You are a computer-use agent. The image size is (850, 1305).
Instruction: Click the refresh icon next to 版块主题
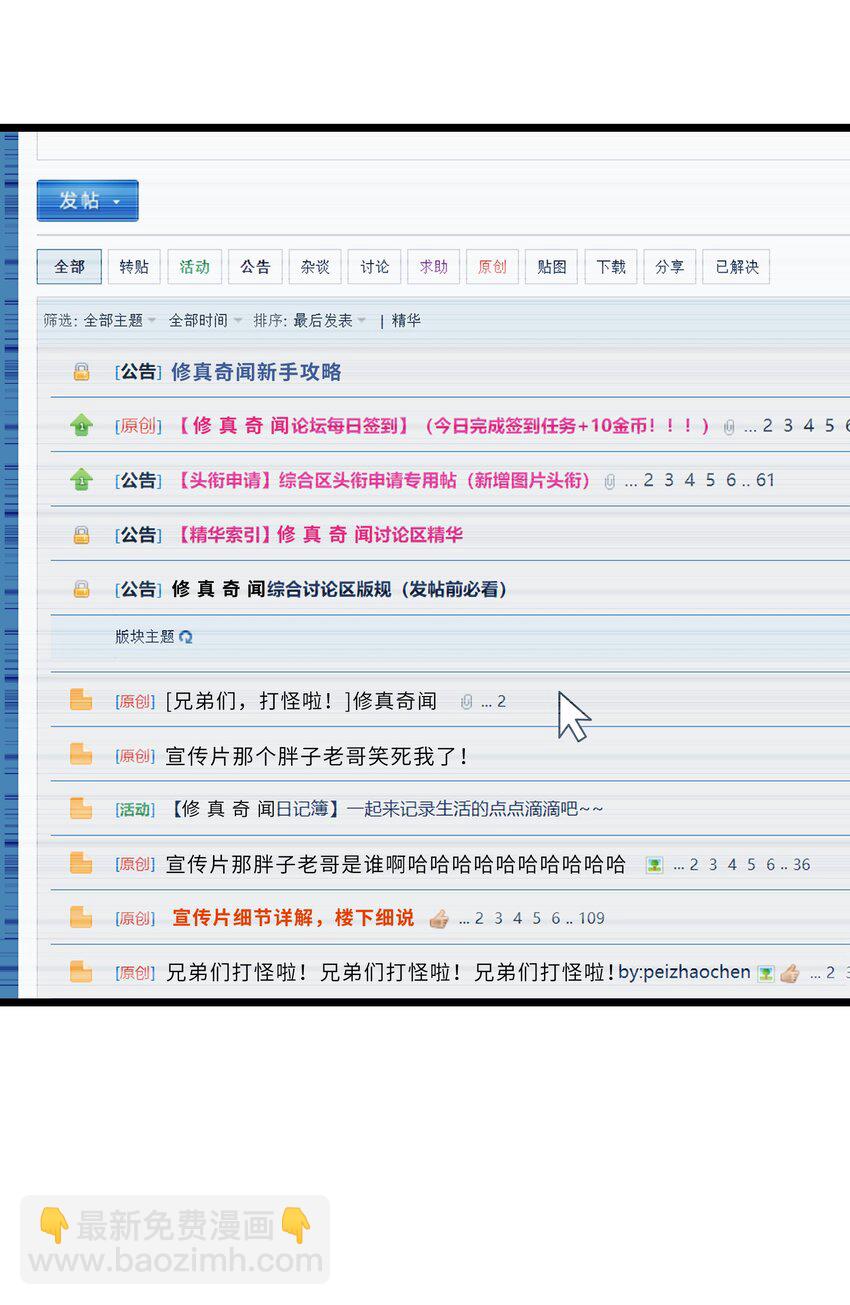[x=186, y=637]
